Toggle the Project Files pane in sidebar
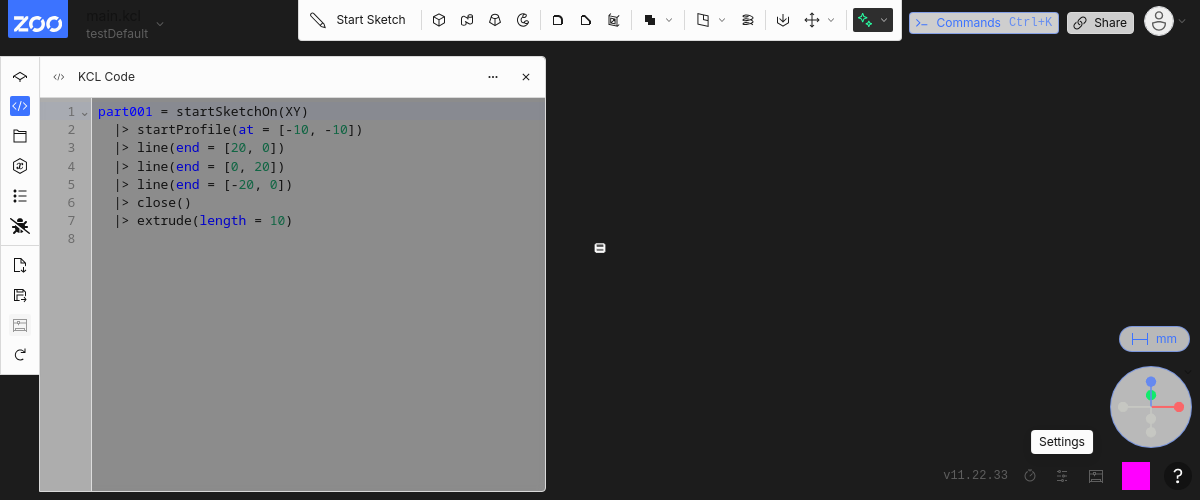Screen dimensions: 1200x500 pos(20,136)
